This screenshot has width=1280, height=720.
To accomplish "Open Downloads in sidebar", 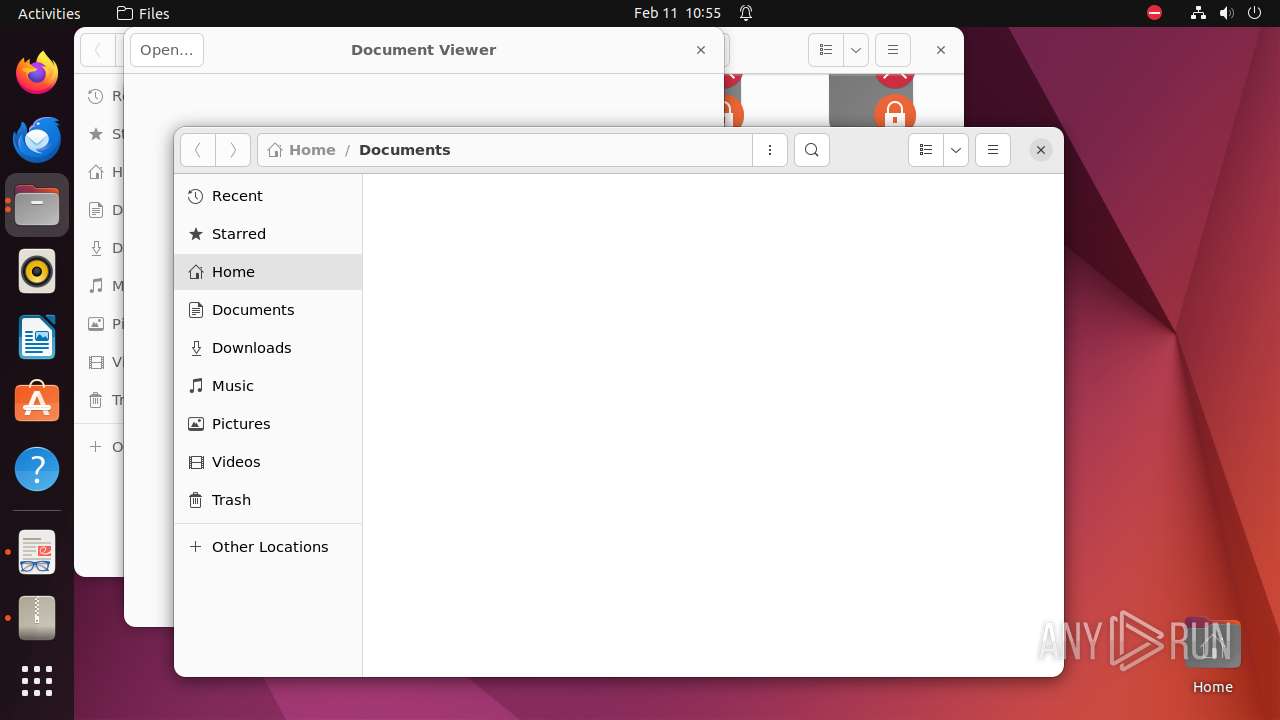I will 268,348.
